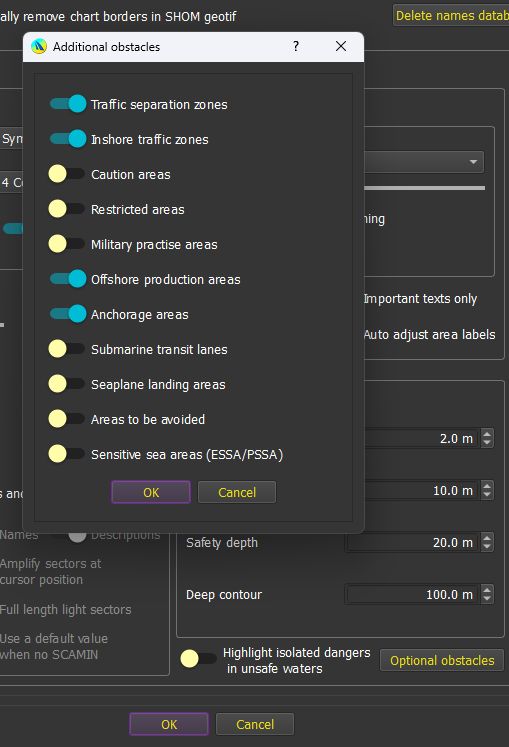This screenshot has width=509, height=747.
Task: Decrease Safety depth using down arrow
Action: click(x=487, y=547)
